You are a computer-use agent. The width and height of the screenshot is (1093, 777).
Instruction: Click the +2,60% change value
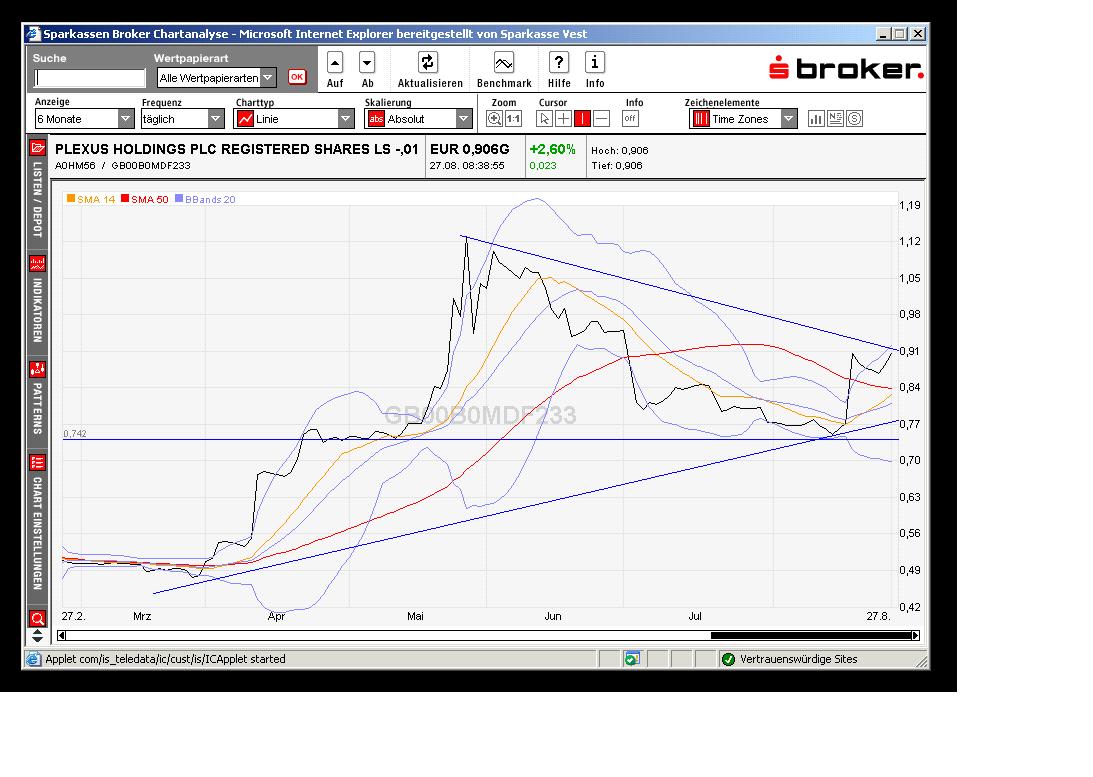[552, 149]
